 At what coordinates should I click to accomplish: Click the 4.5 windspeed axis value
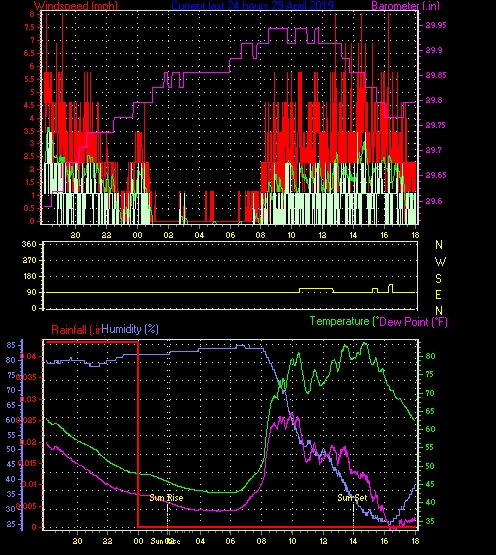pyautogui.click(x=30, y=105)
